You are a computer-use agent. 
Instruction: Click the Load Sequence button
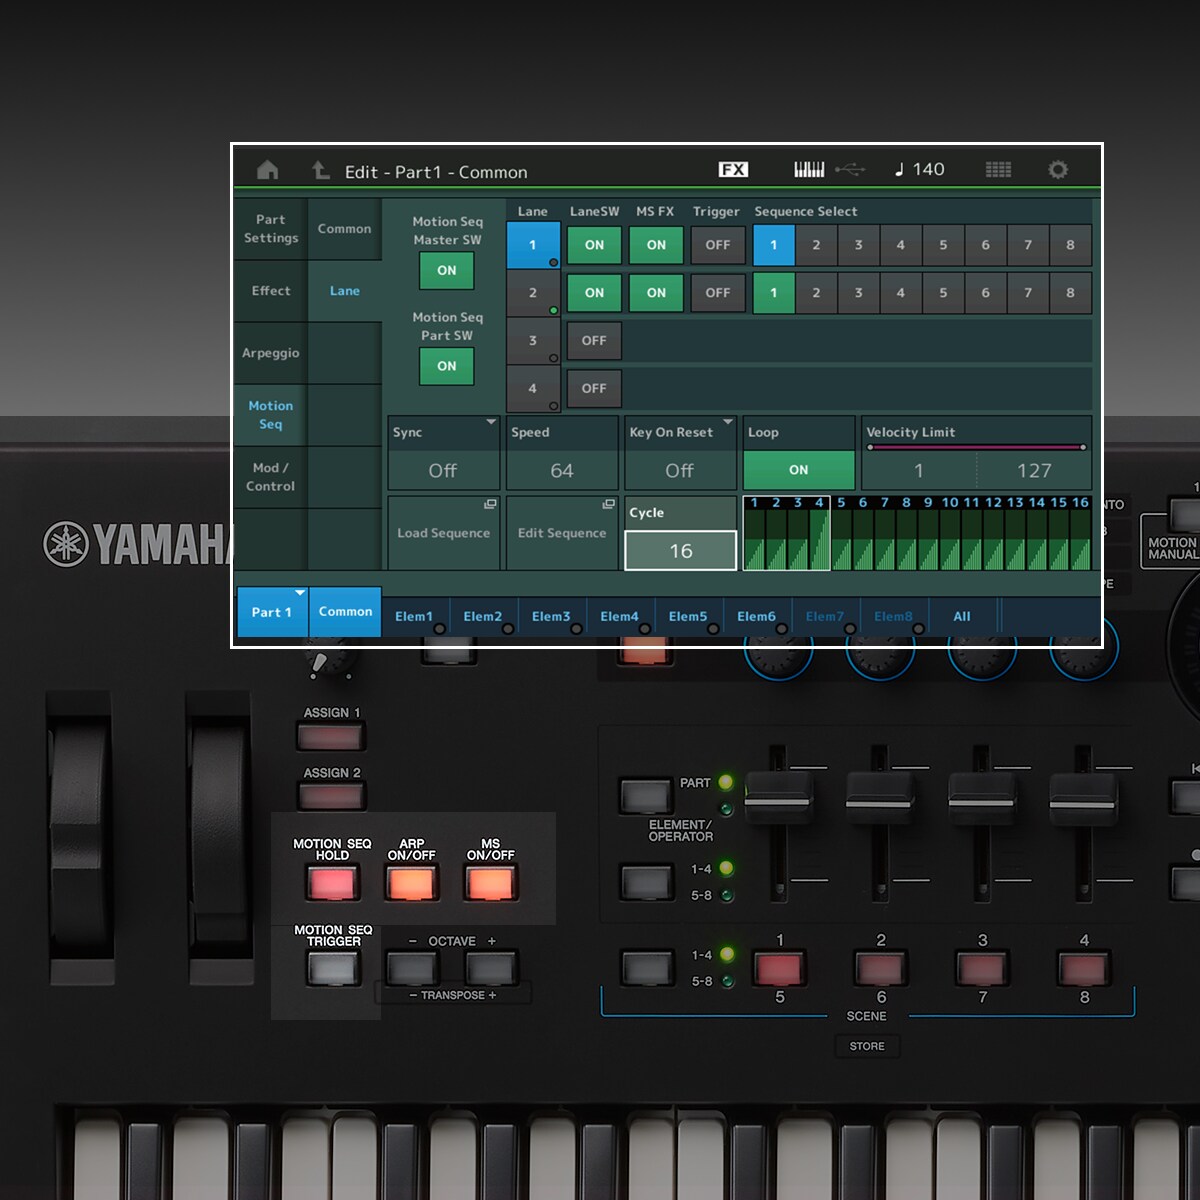click(x=443, y=533)
